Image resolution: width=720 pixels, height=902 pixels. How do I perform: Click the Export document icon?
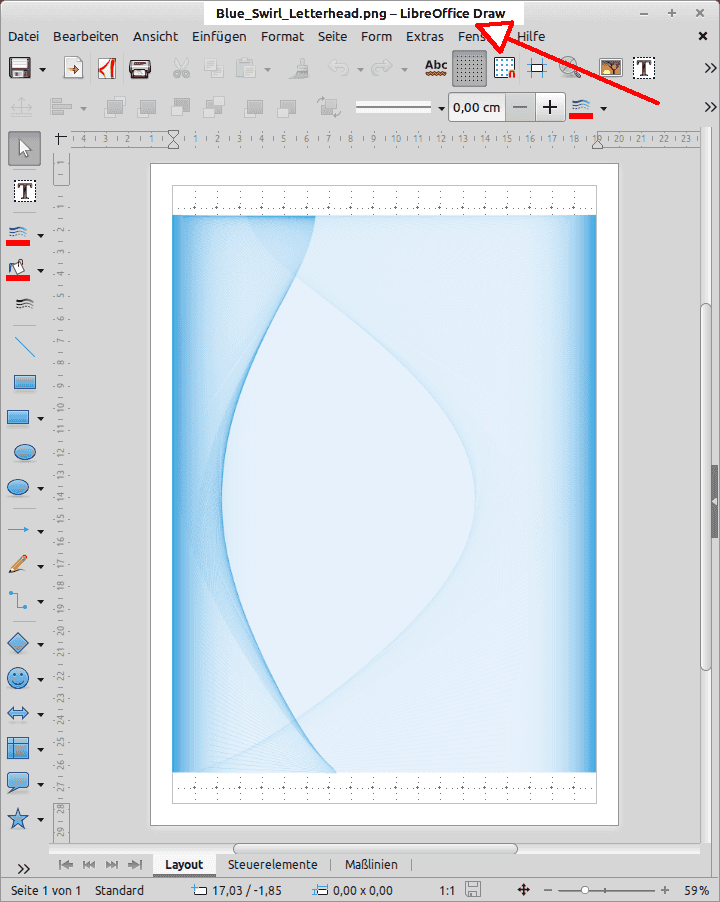(73, 68)
